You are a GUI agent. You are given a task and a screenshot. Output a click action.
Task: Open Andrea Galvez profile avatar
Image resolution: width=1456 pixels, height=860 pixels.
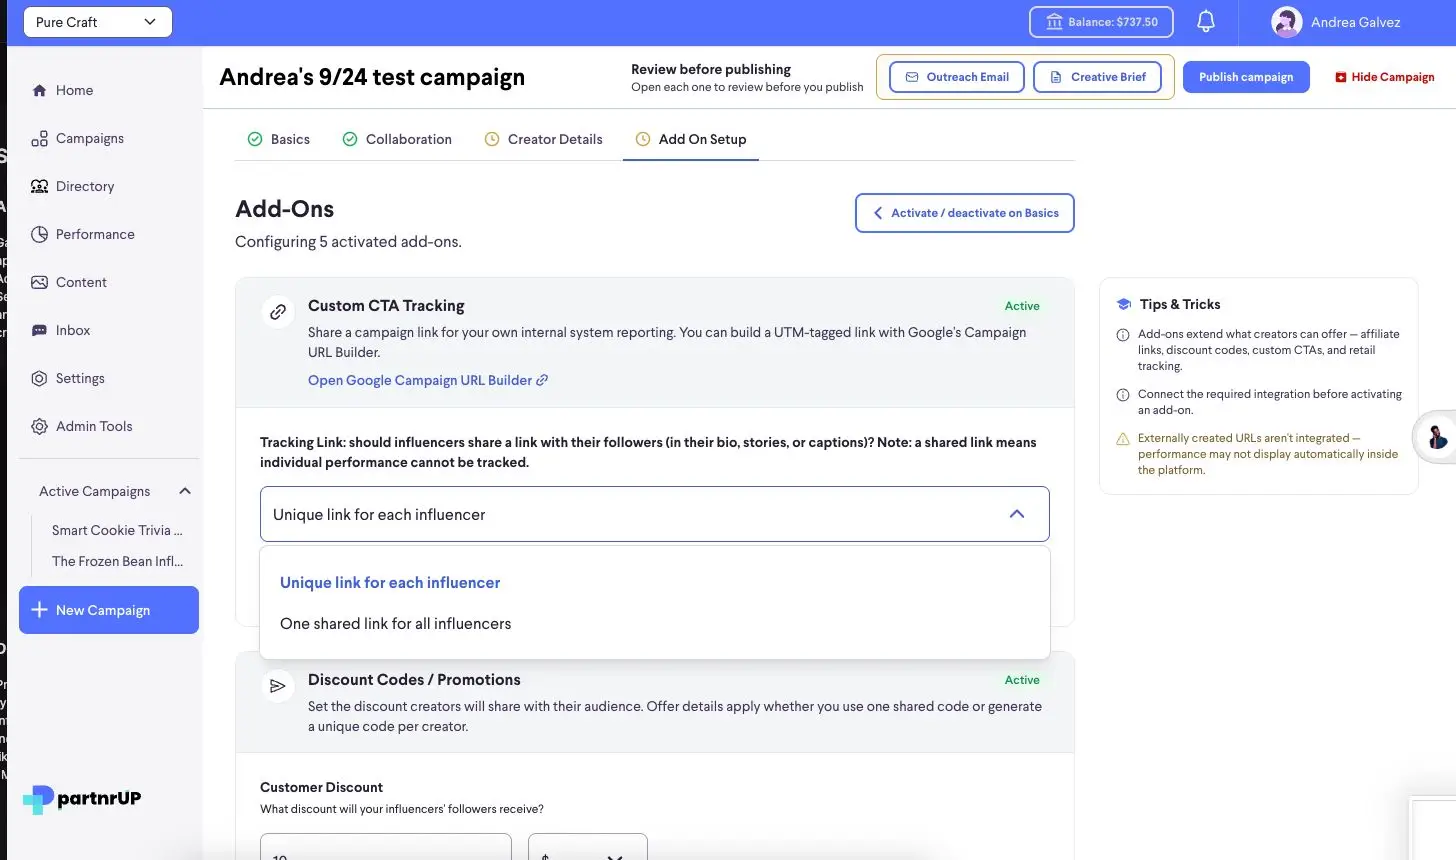click(x=1286, y=22)
